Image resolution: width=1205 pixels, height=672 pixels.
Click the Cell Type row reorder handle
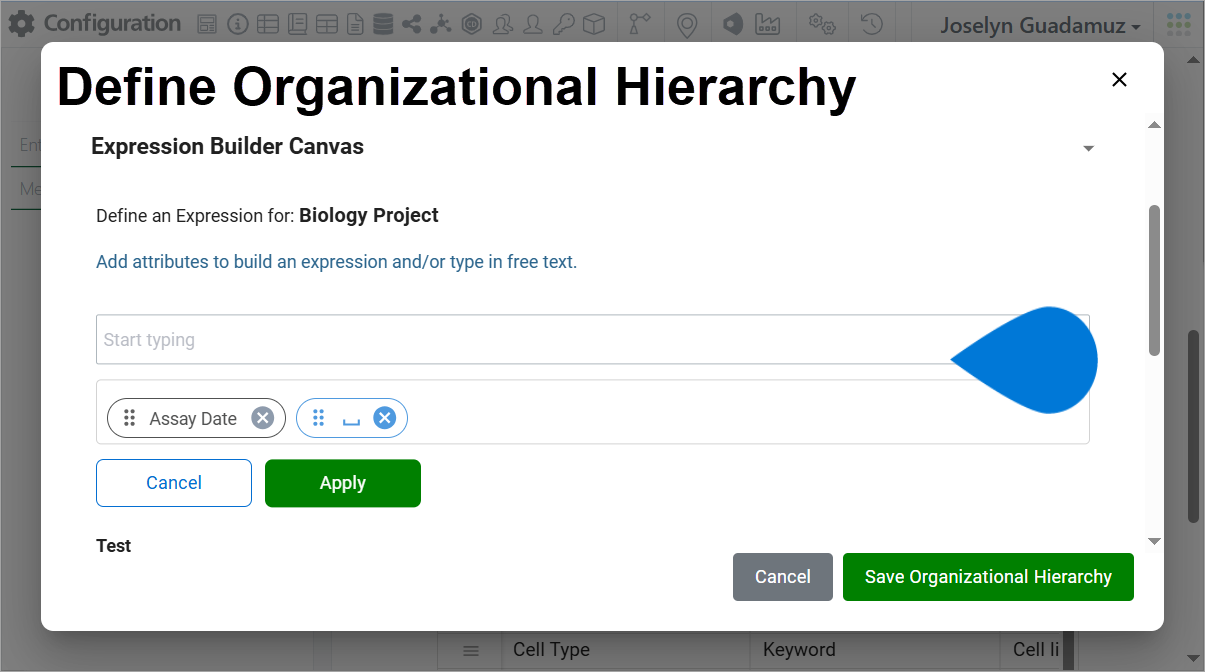[x=471, y=650]
